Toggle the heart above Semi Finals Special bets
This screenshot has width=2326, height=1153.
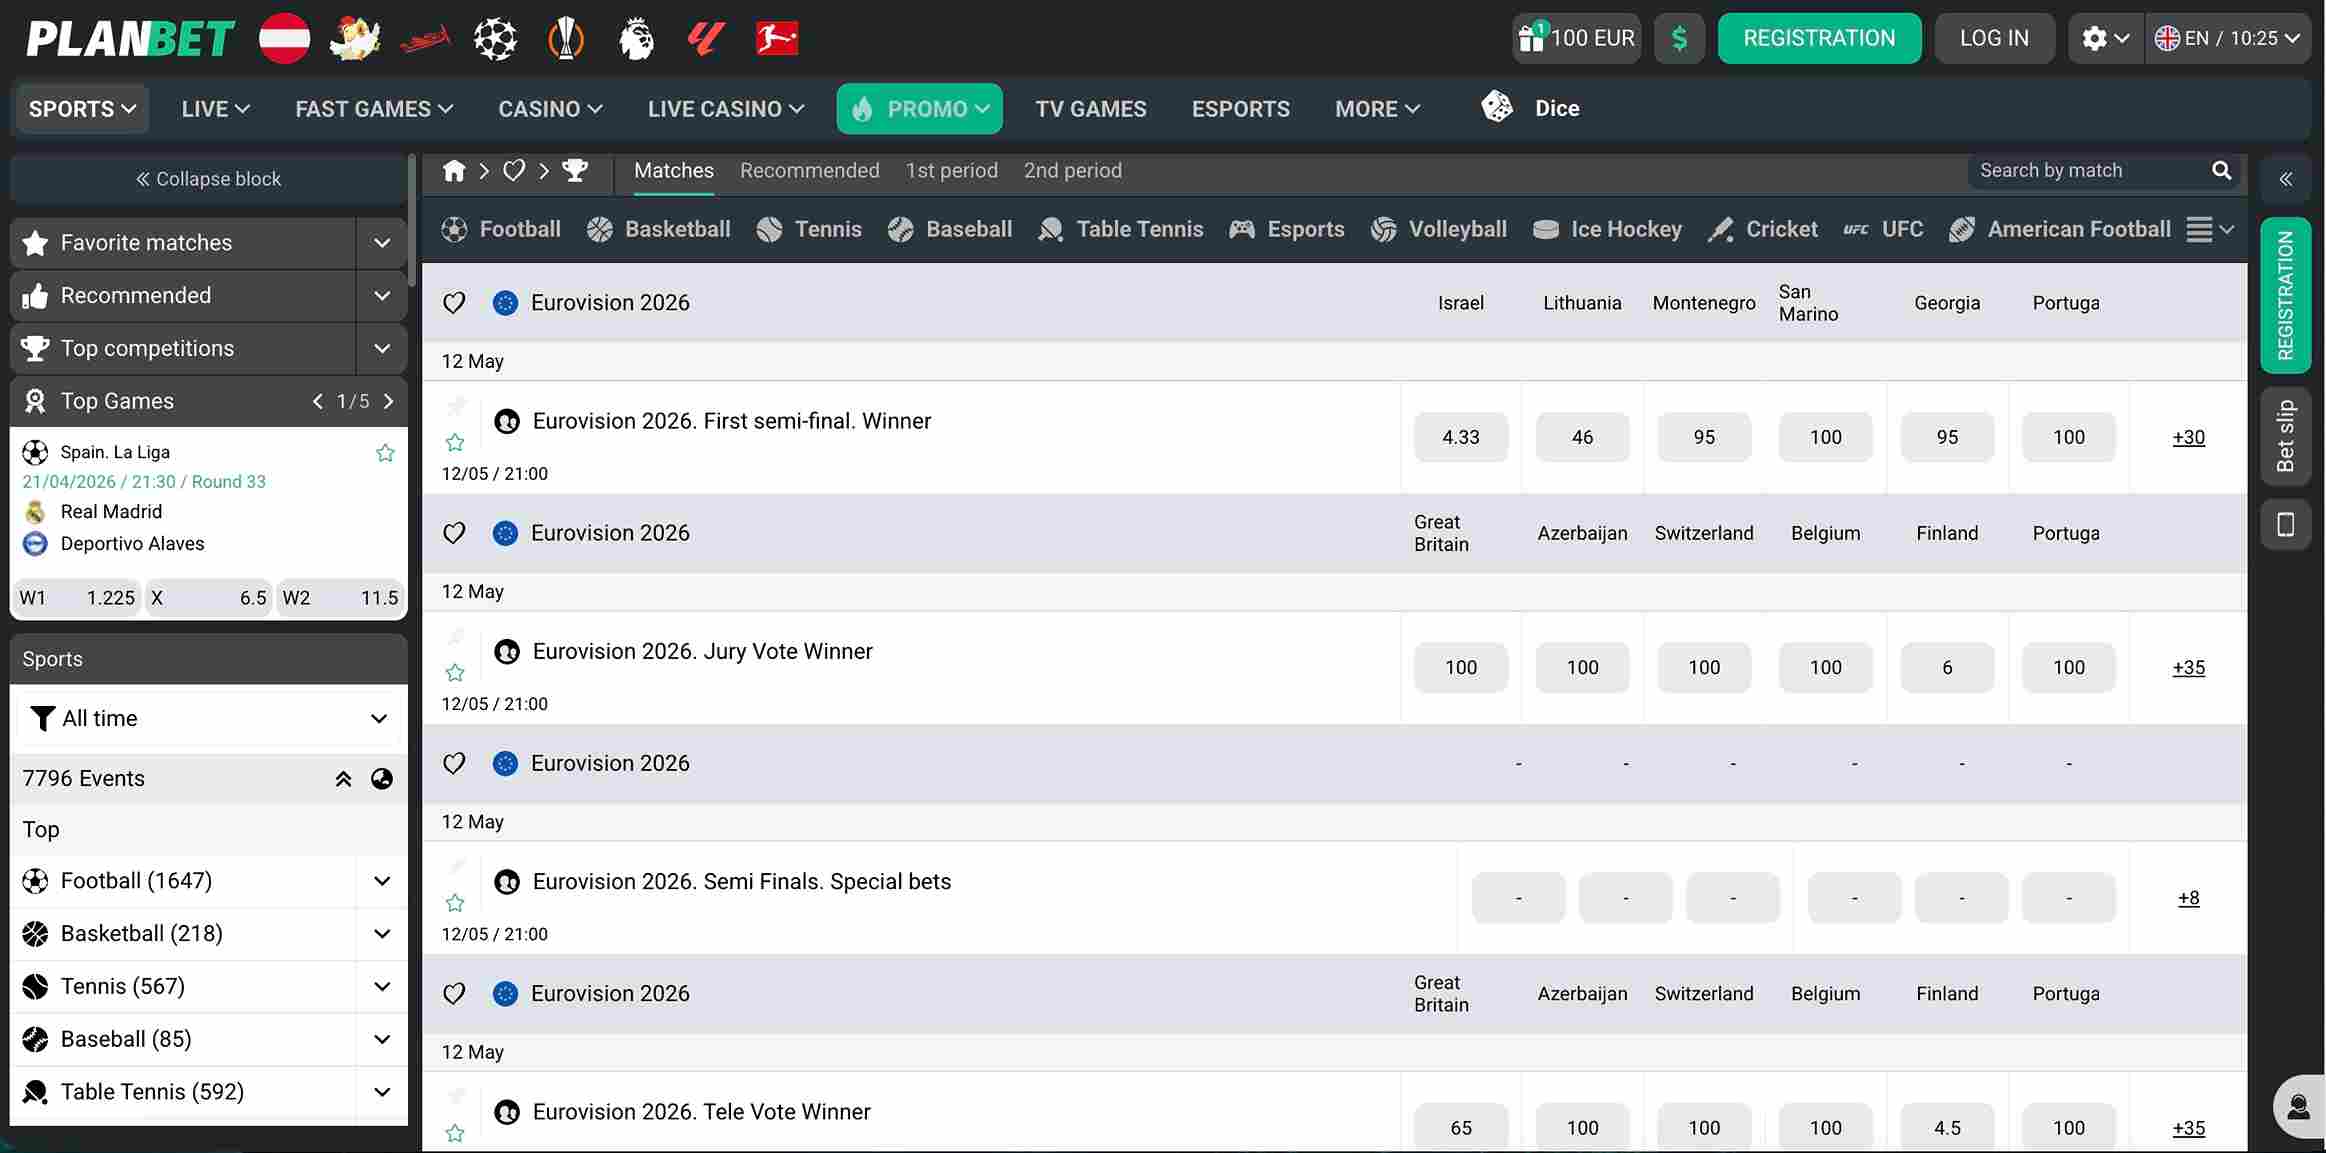pyautogui.click(x=454, y=763)
